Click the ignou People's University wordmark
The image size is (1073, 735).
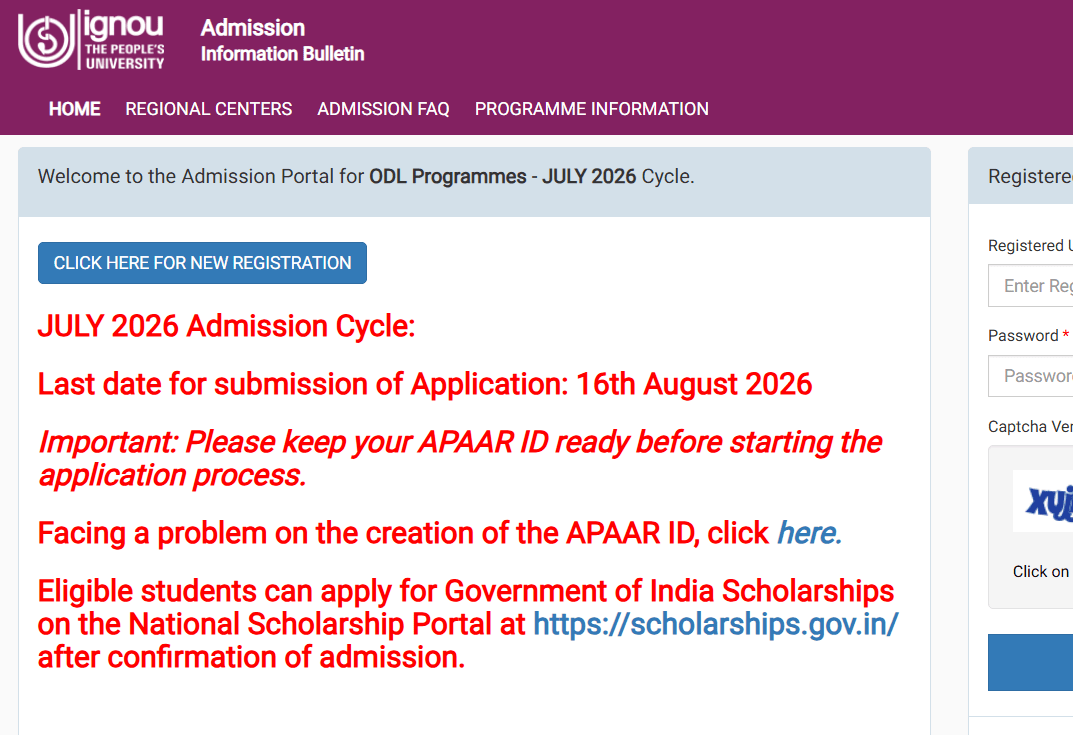[x=125, y=40]
